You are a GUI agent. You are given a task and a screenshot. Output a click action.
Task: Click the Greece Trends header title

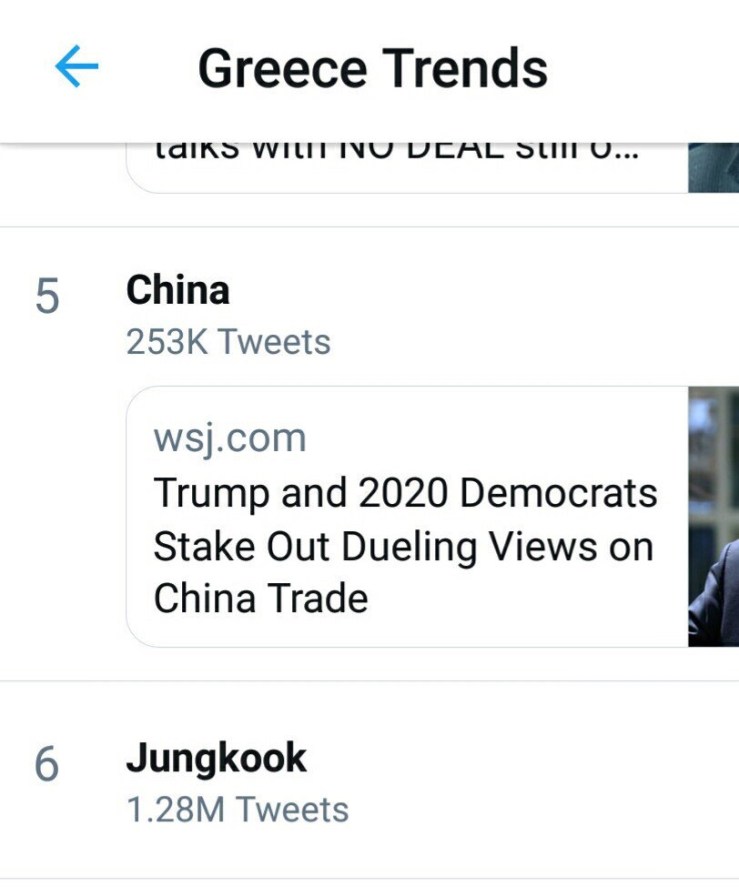pyautogui.click(x=372, y=68)
